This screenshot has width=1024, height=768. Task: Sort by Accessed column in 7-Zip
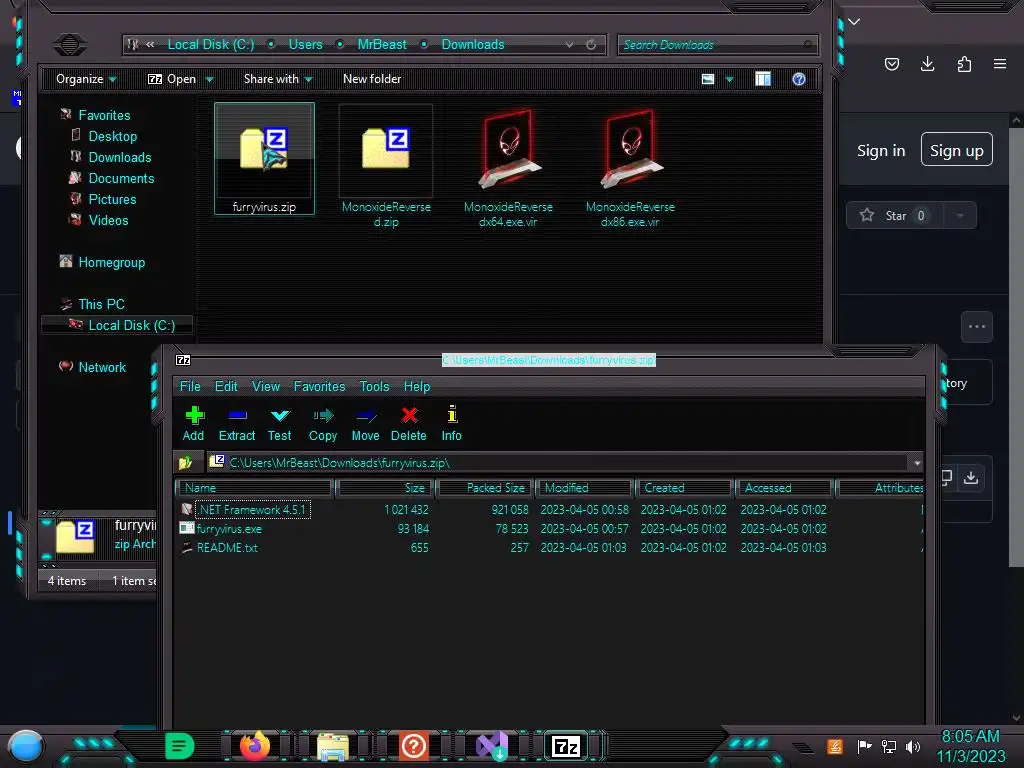784,488
